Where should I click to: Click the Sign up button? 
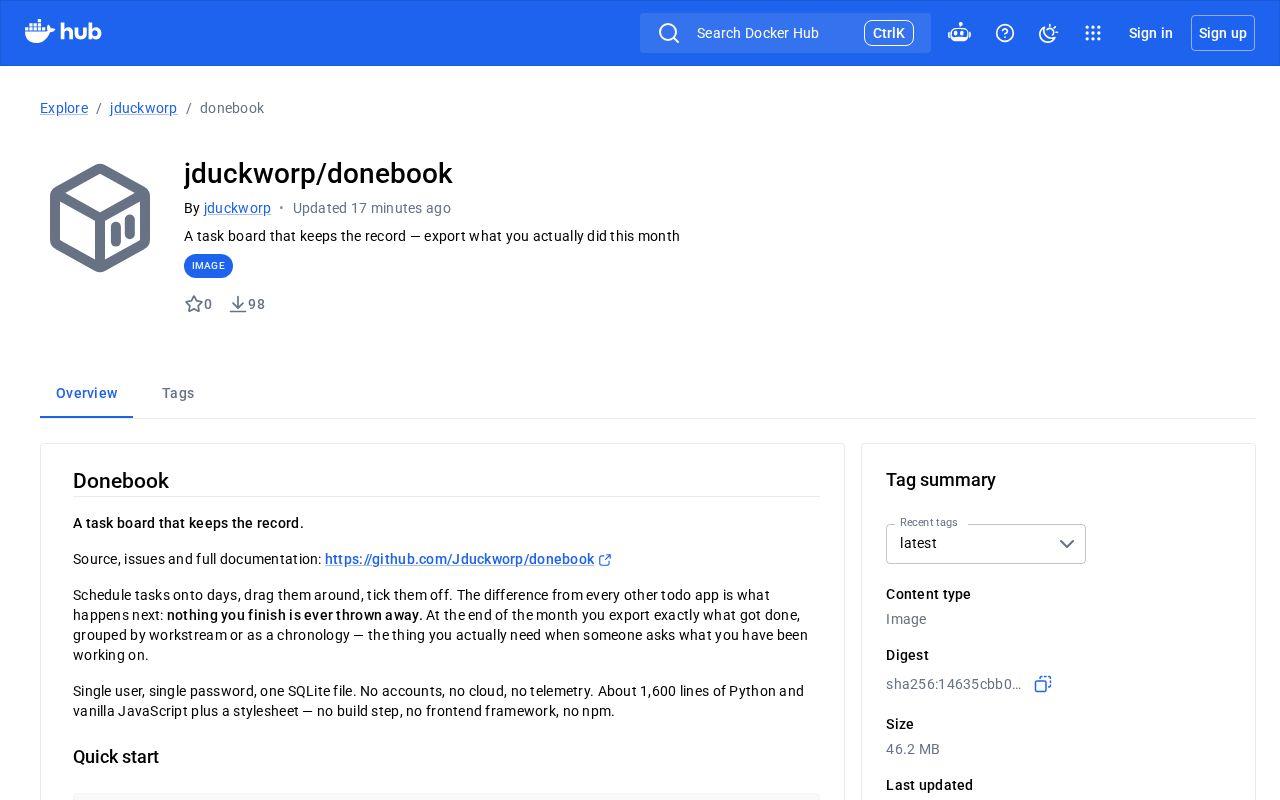click(x=1223, y=33)
